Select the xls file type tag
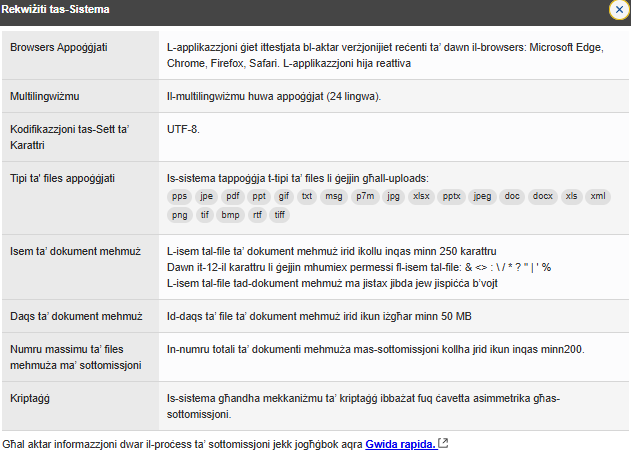 coord(571,196)
